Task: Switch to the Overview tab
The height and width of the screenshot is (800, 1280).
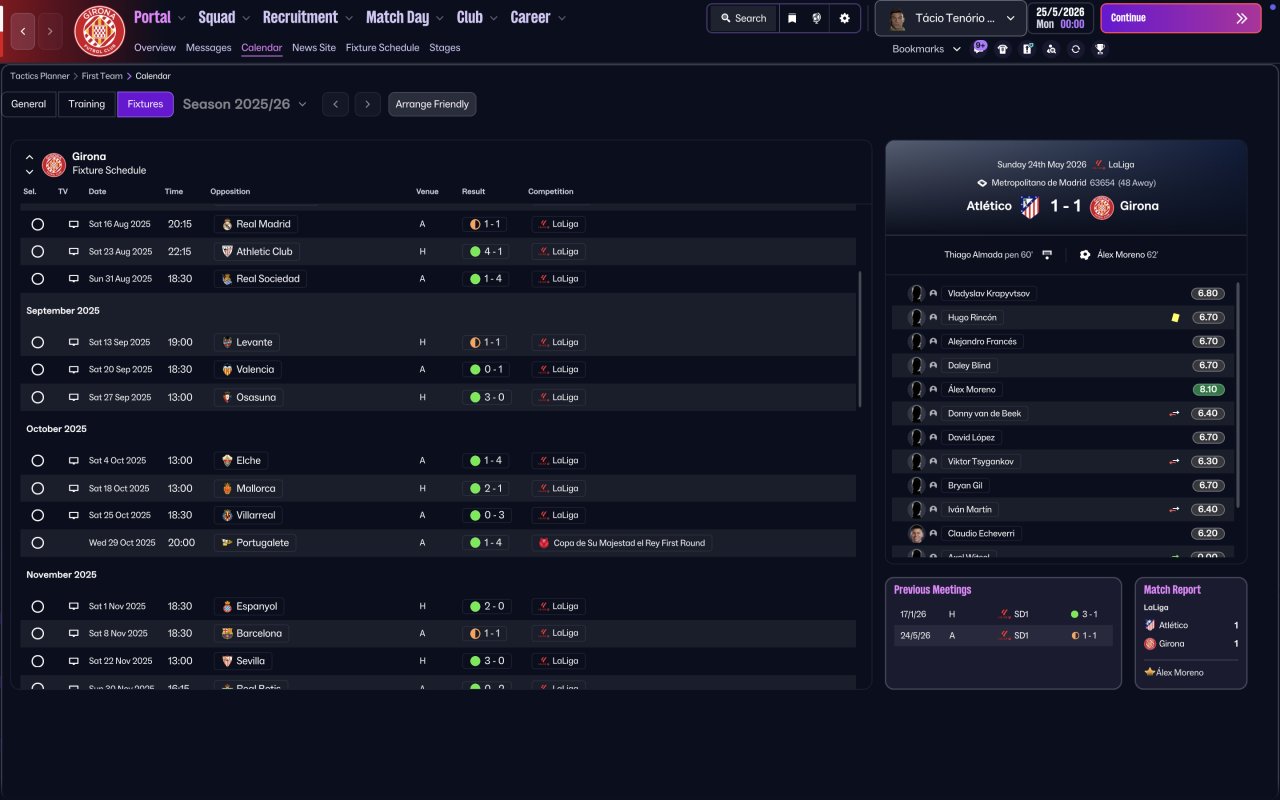Action: (155, 48)
